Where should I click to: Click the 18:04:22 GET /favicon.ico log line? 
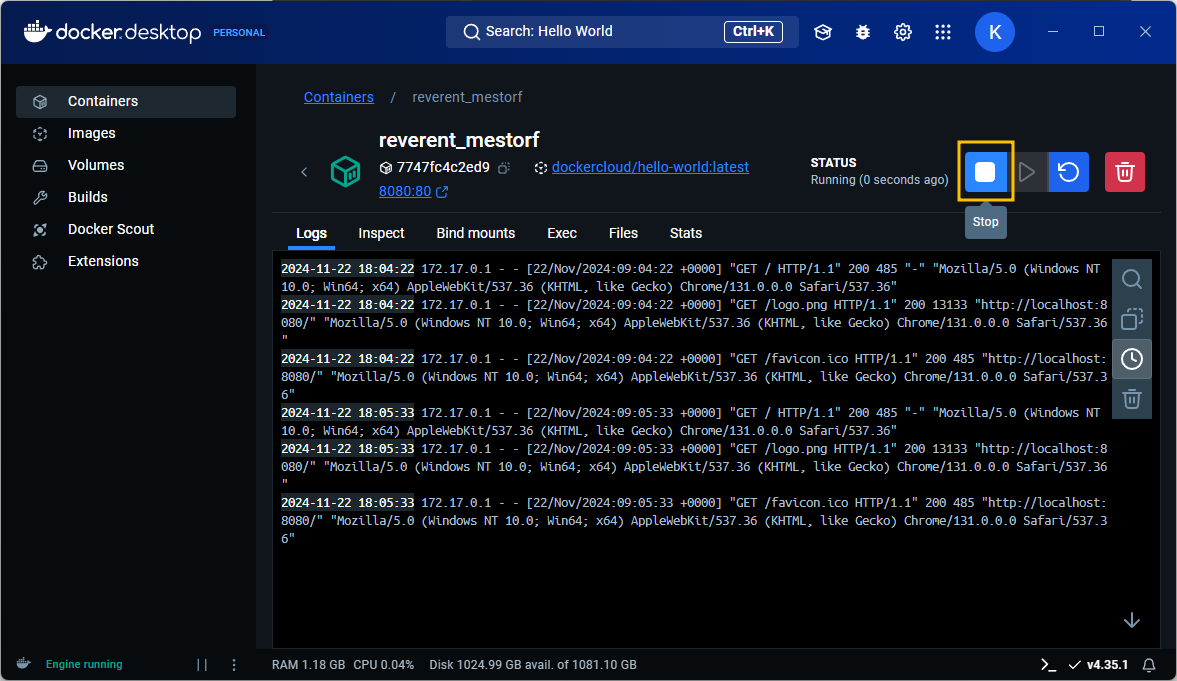click(x=694, y=377)
